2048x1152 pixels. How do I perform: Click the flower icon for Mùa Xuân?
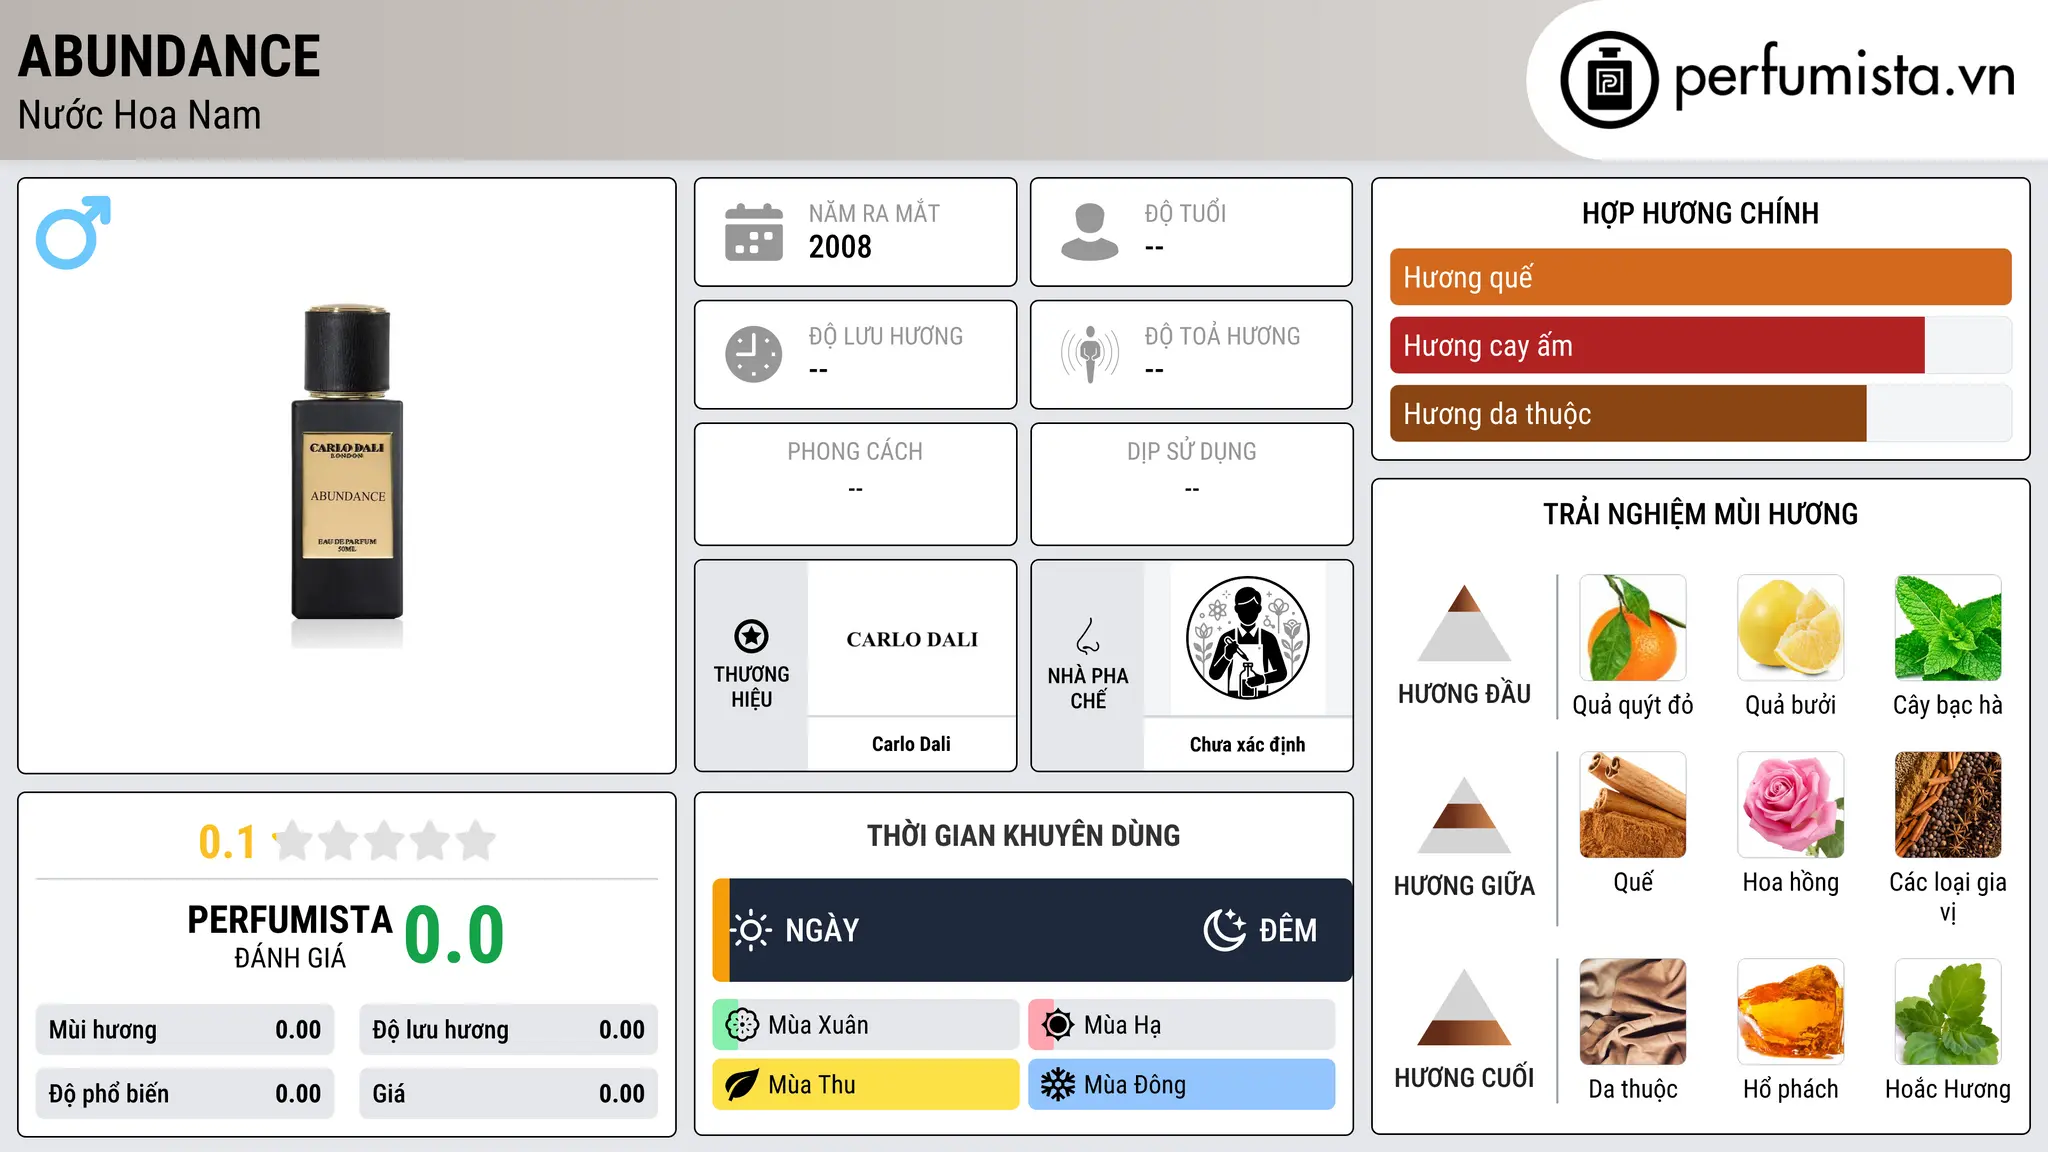(x=742, y=1025)
